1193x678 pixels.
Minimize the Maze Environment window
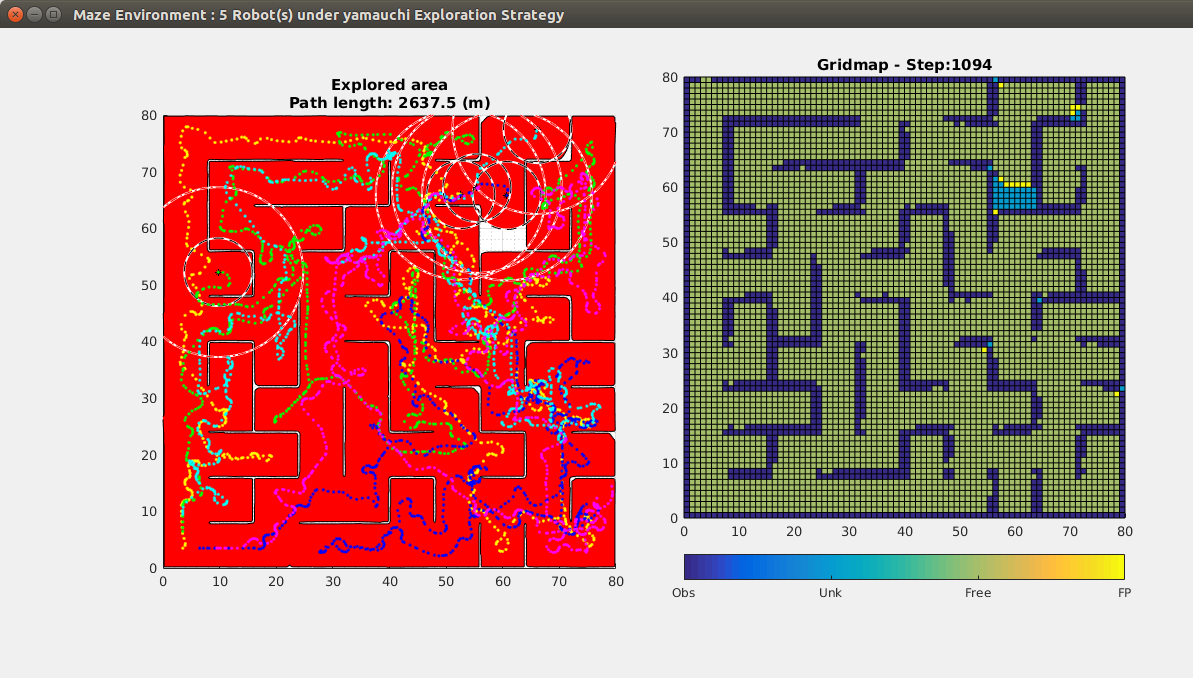coord(34,14)
